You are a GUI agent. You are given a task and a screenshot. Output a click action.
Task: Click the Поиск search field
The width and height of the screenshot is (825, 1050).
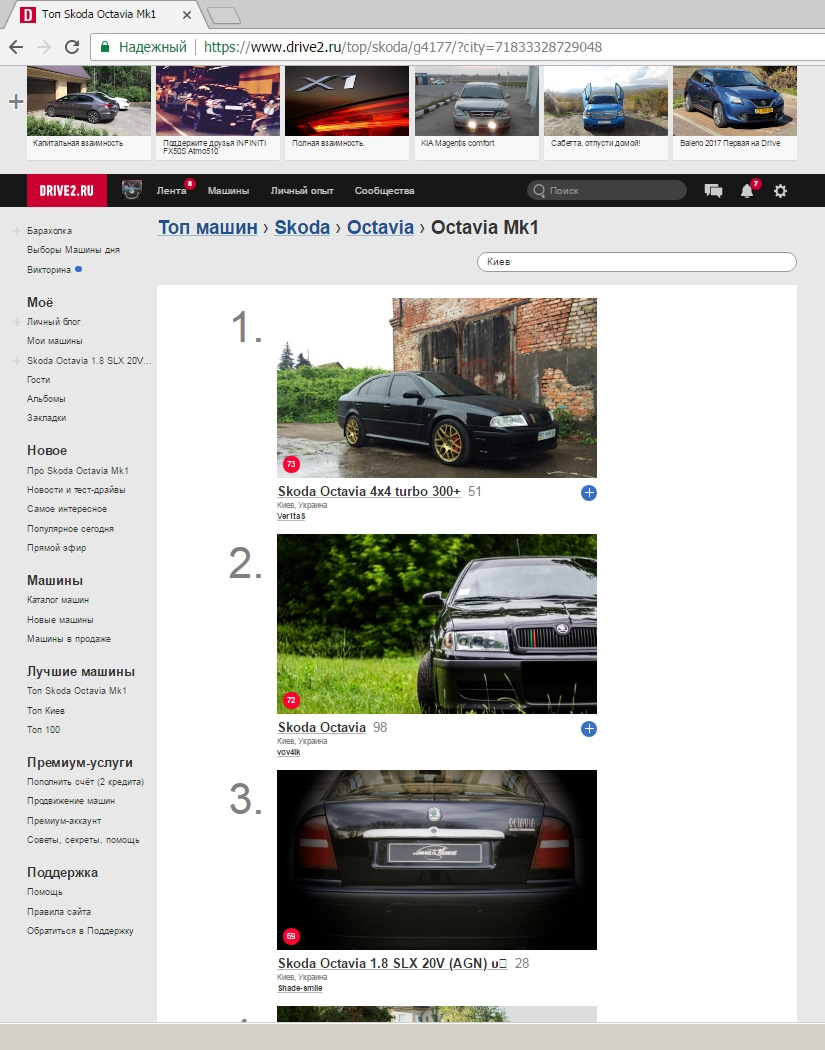point(607,190)
